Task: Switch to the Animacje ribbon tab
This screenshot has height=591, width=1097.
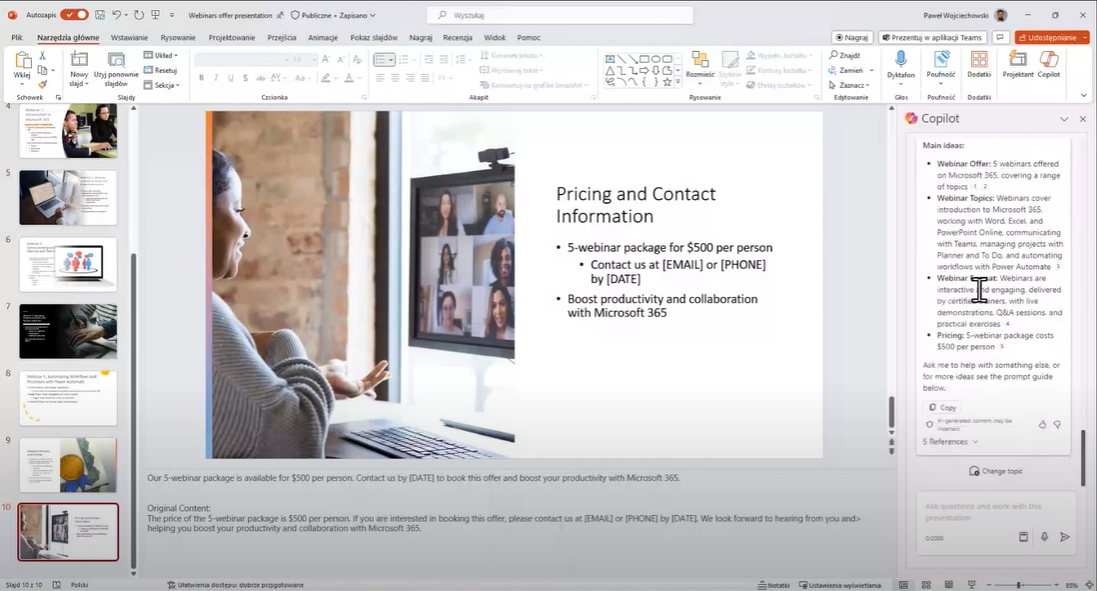Action: pos(323,38)
